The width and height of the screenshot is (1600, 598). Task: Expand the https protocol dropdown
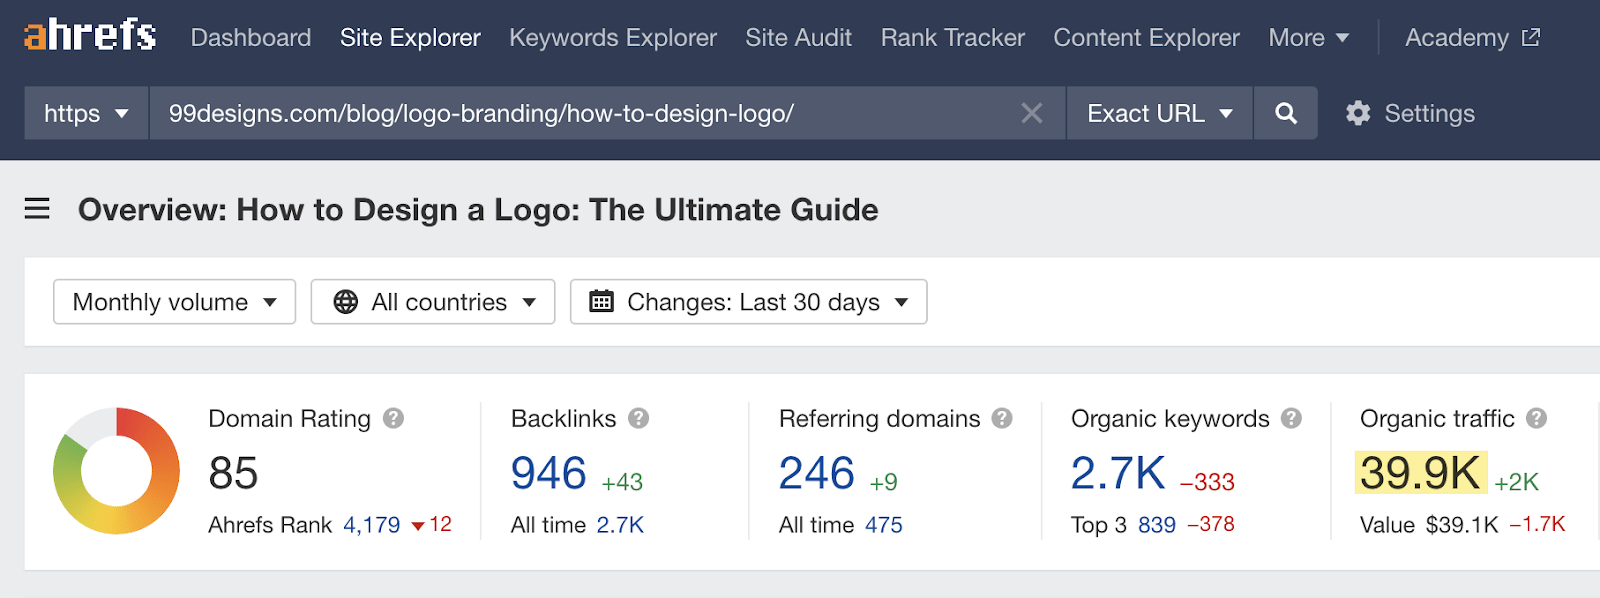click(87, 113)
